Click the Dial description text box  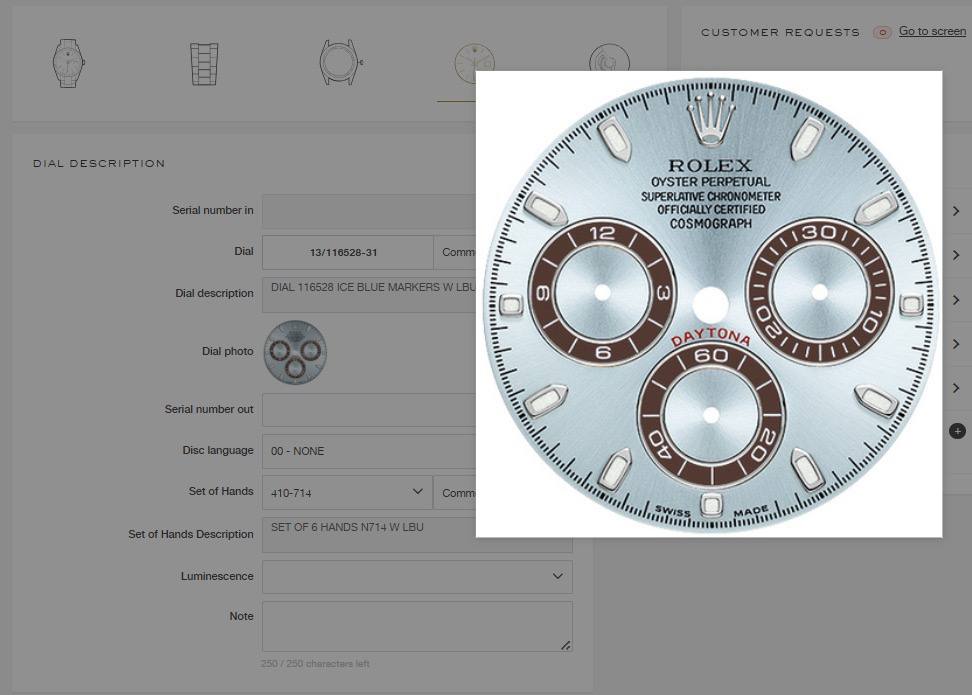pos(369,294)
